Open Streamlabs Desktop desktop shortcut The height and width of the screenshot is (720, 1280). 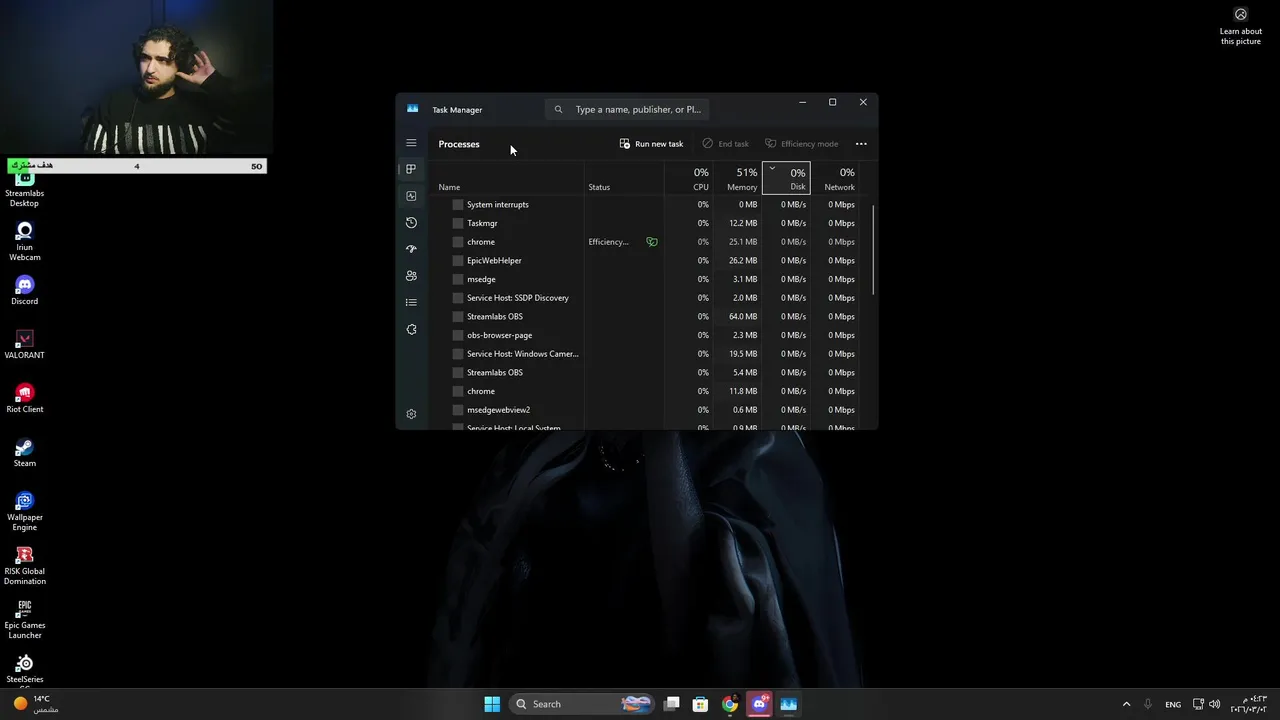[x=25, y=186]
